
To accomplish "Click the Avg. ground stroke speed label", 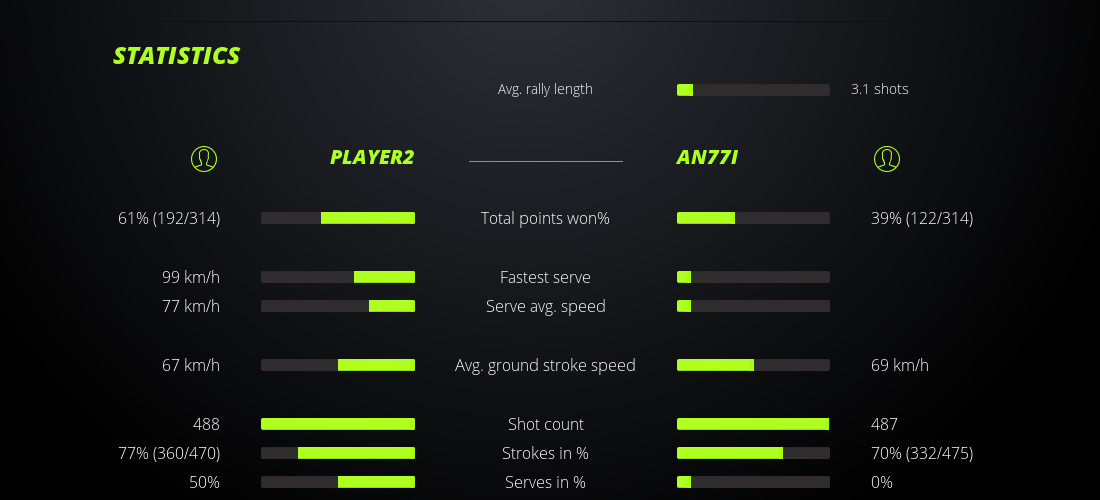I will [545, 365].
